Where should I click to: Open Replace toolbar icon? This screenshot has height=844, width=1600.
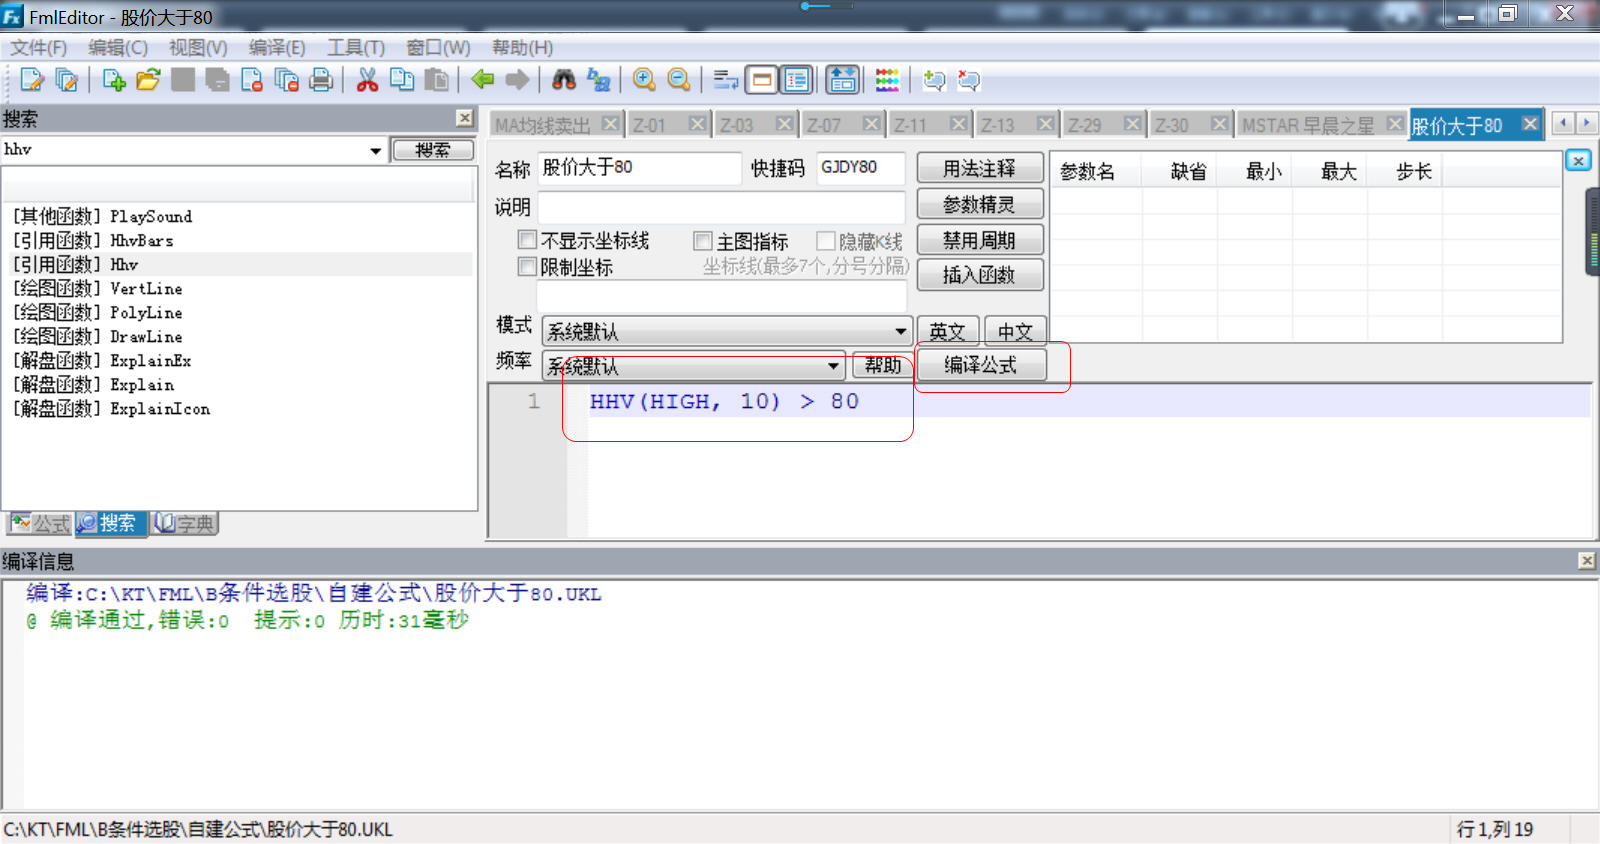[x=599, y=80]
